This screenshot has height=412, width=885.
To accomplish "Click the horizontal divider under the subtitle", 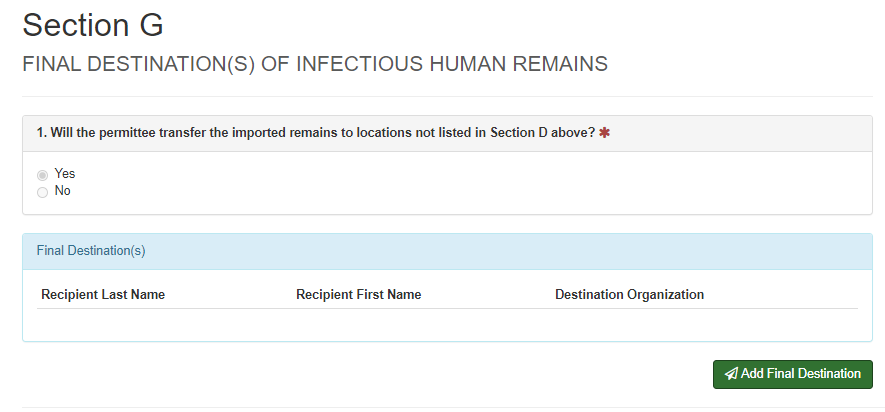I will click(447, 97).
